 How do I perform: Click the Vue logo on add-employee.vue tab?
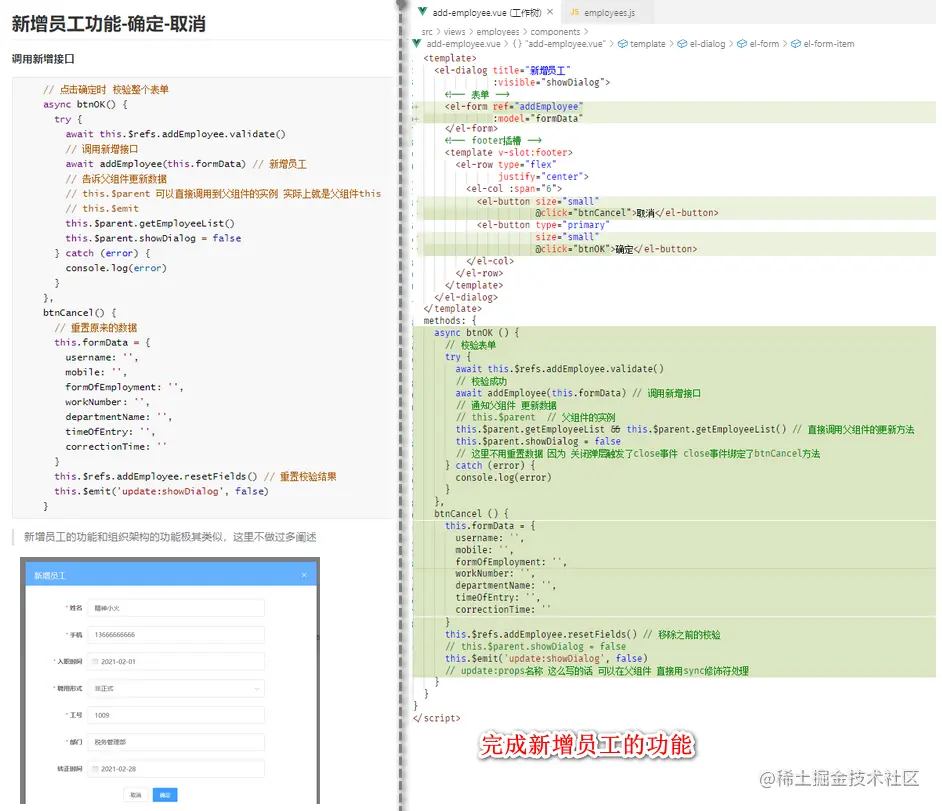tap(422, 11)
